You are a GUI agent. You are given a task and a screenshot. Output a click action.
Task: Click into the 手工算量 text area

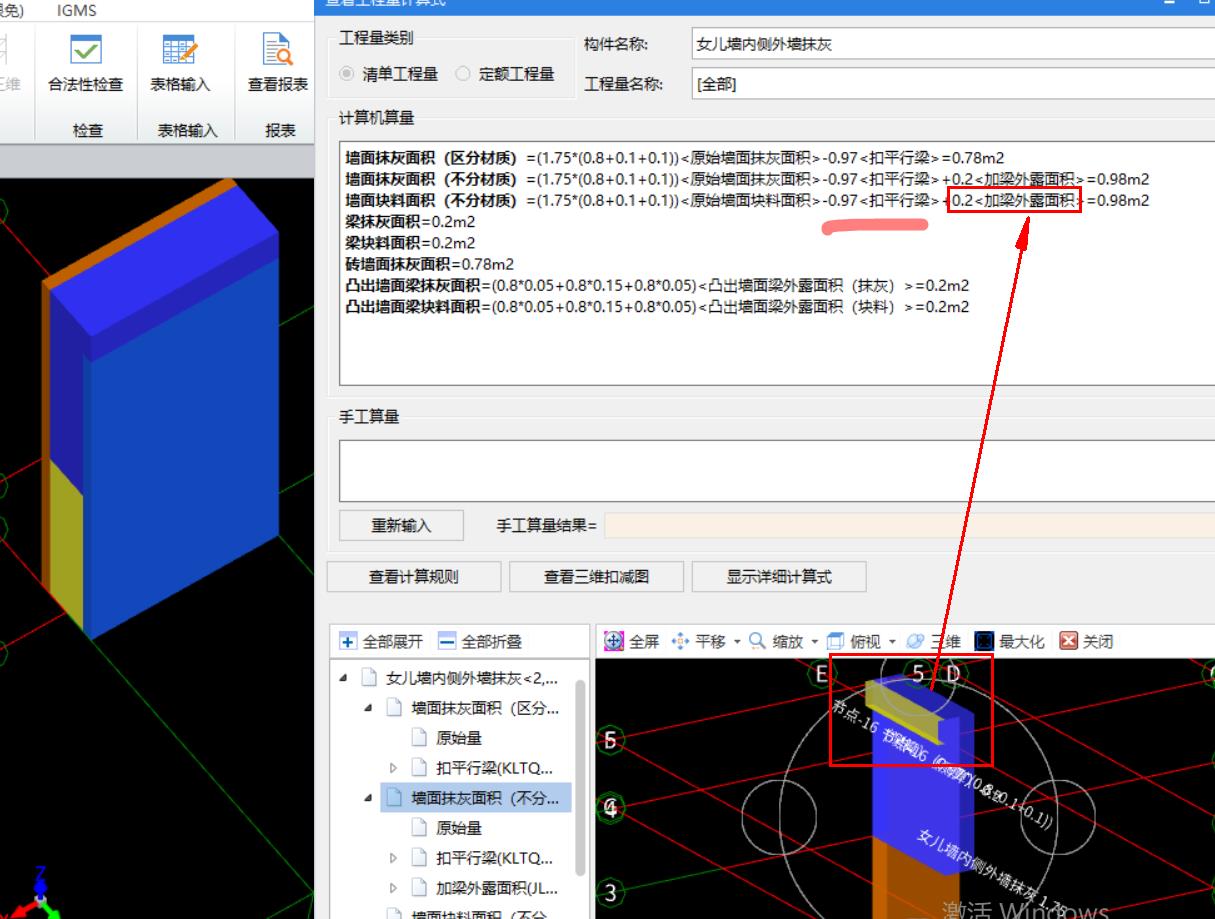pyautogui.click(x=777, y=470)
